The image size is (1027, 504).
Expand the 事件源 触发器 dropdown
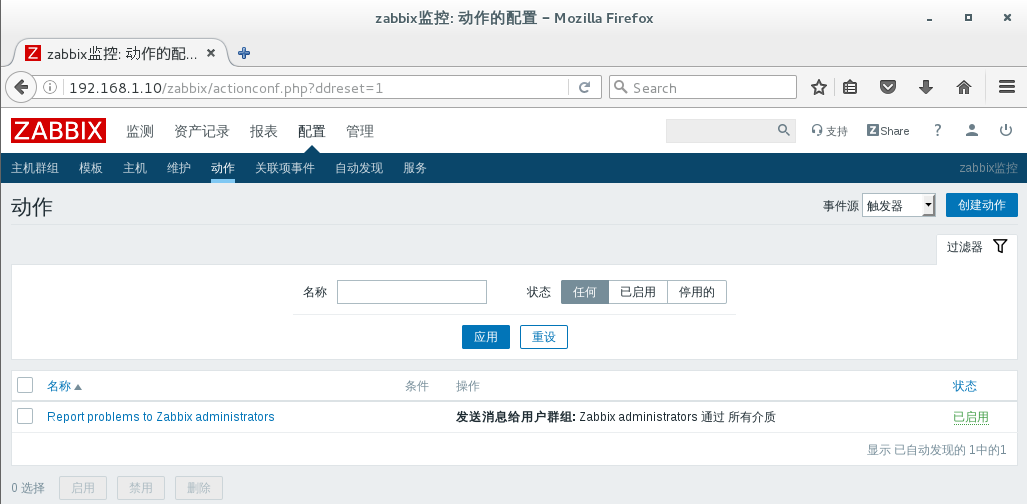pyautogui.click(x=899, y=205)
